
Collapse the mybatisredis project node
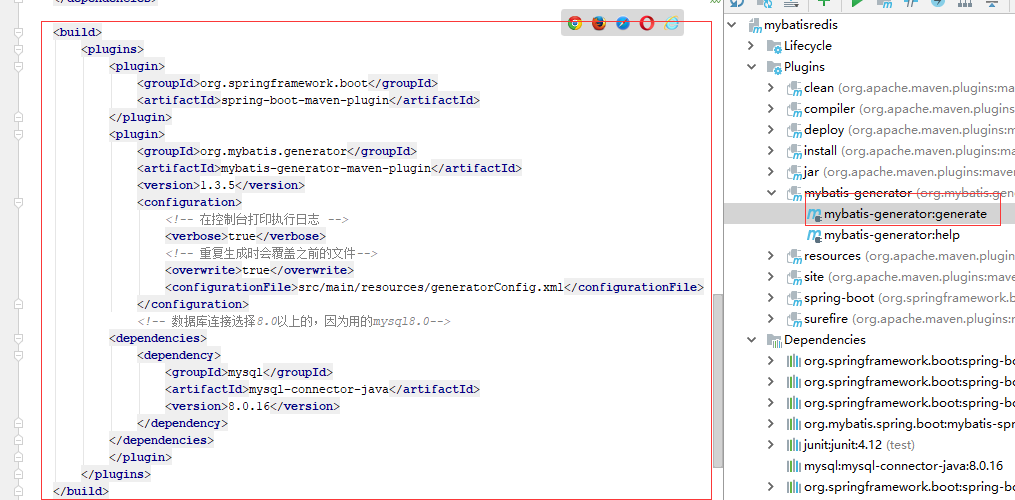coord(732,25)
